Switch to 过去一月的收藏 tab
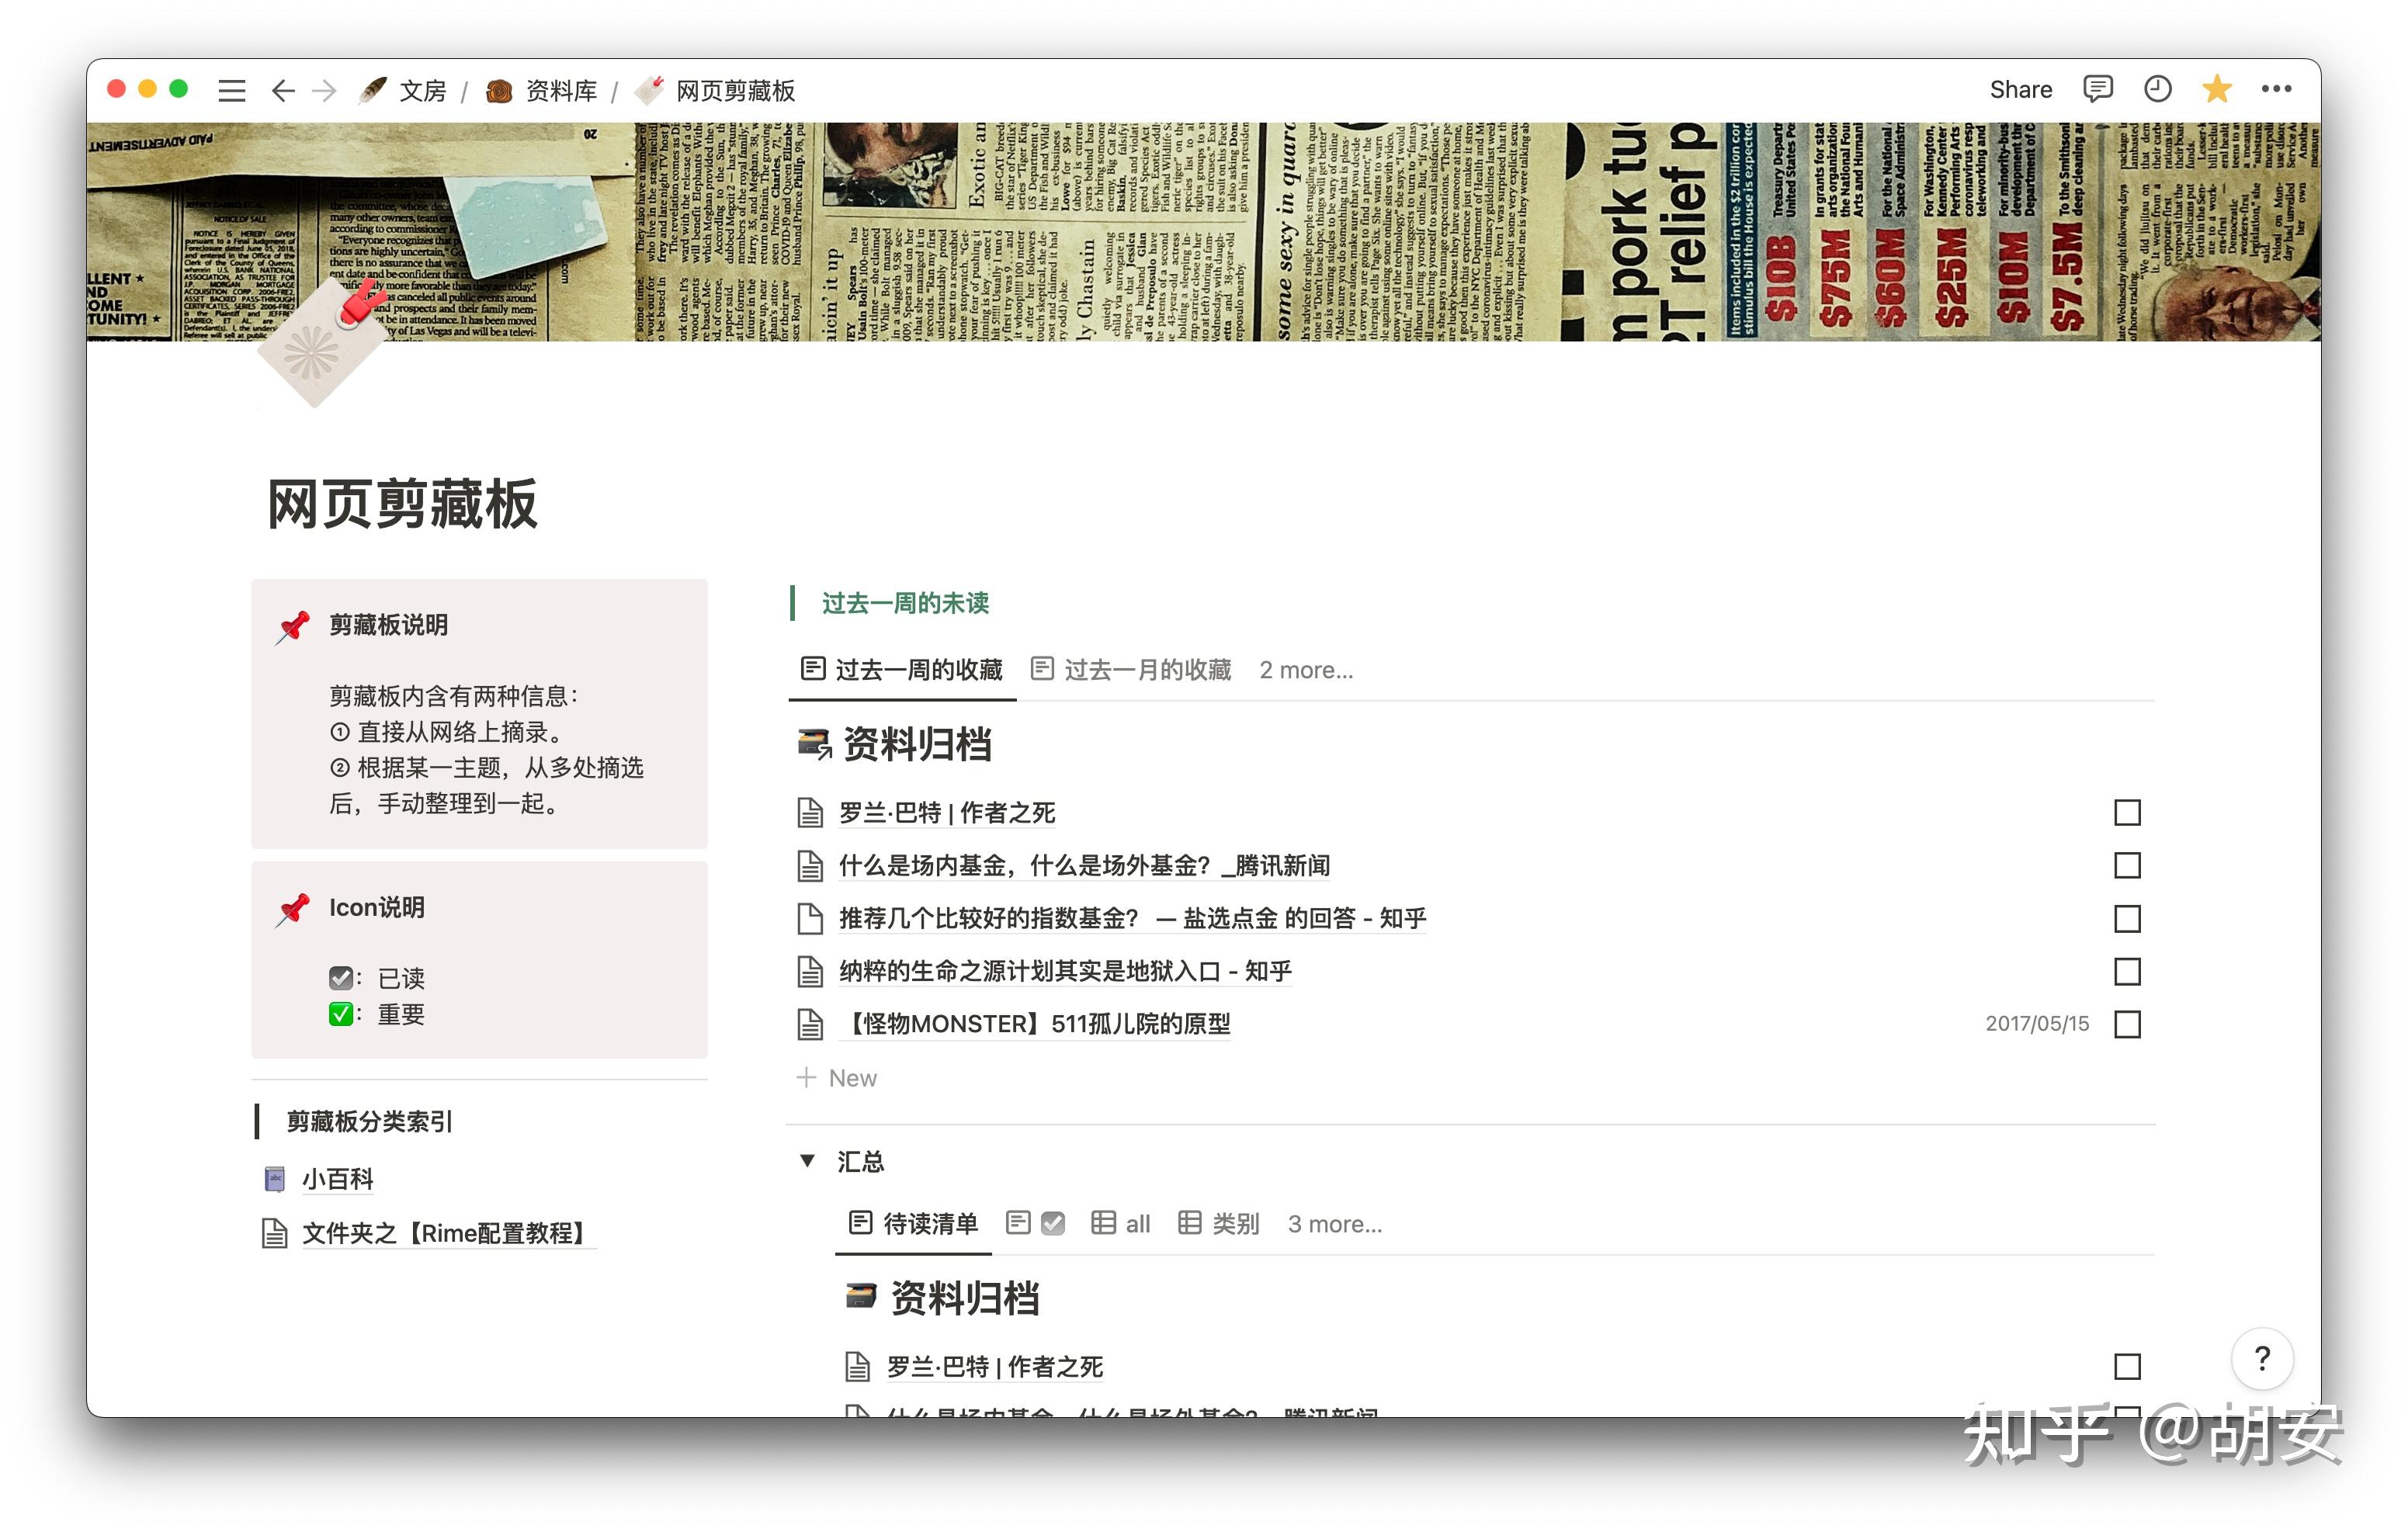Screen dimensions: 2408x1532 click(1130, 670)
